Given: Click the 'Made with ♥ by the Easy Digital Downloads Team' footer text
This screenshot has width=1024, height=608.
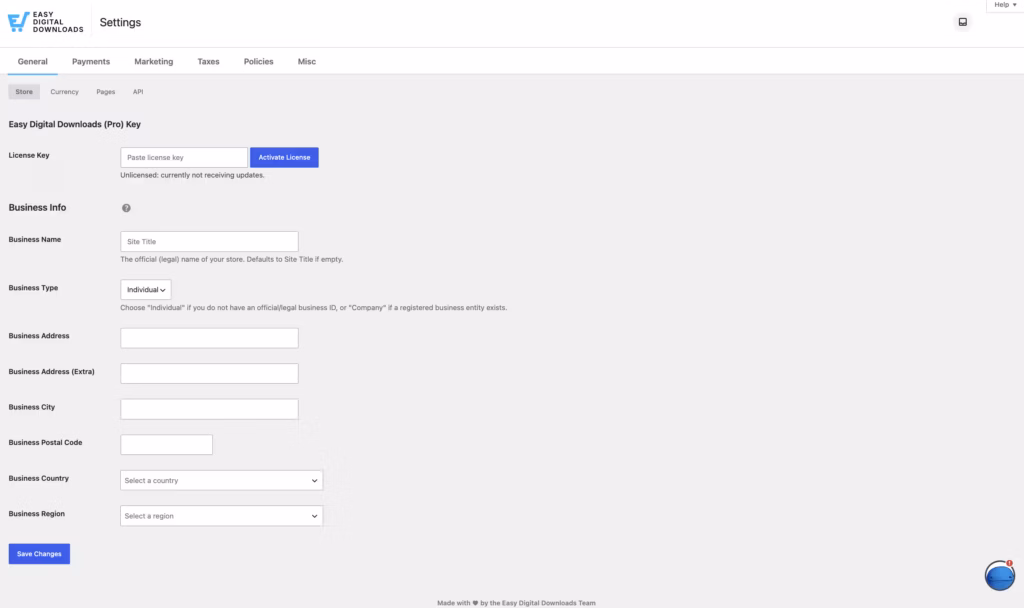Looking at the screenshot, I should click(x=516, y=603).
